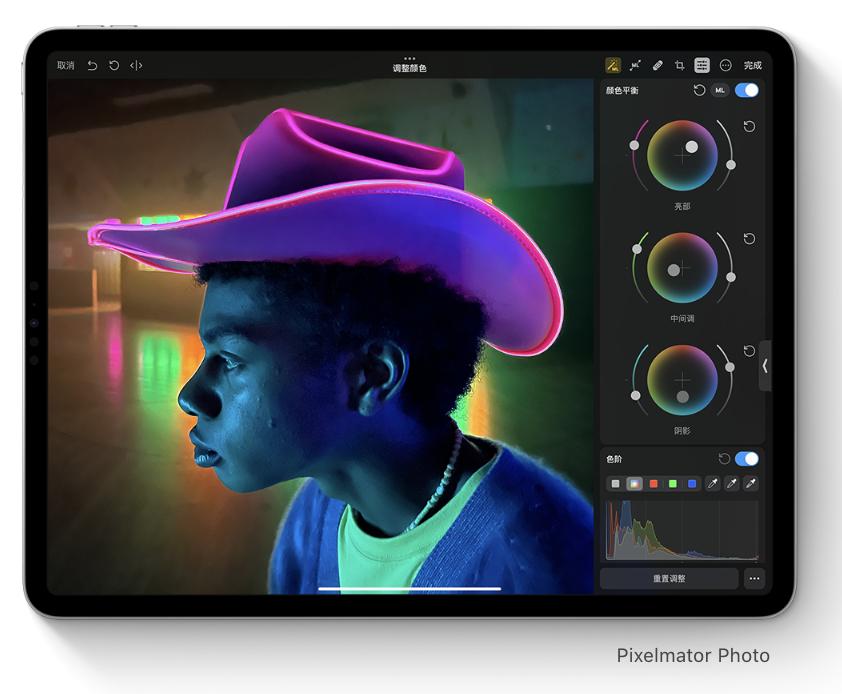Click 调整颜色 title at top center
Image resolution: width=842 pixels, height=694 pixels.
point(408,67)
